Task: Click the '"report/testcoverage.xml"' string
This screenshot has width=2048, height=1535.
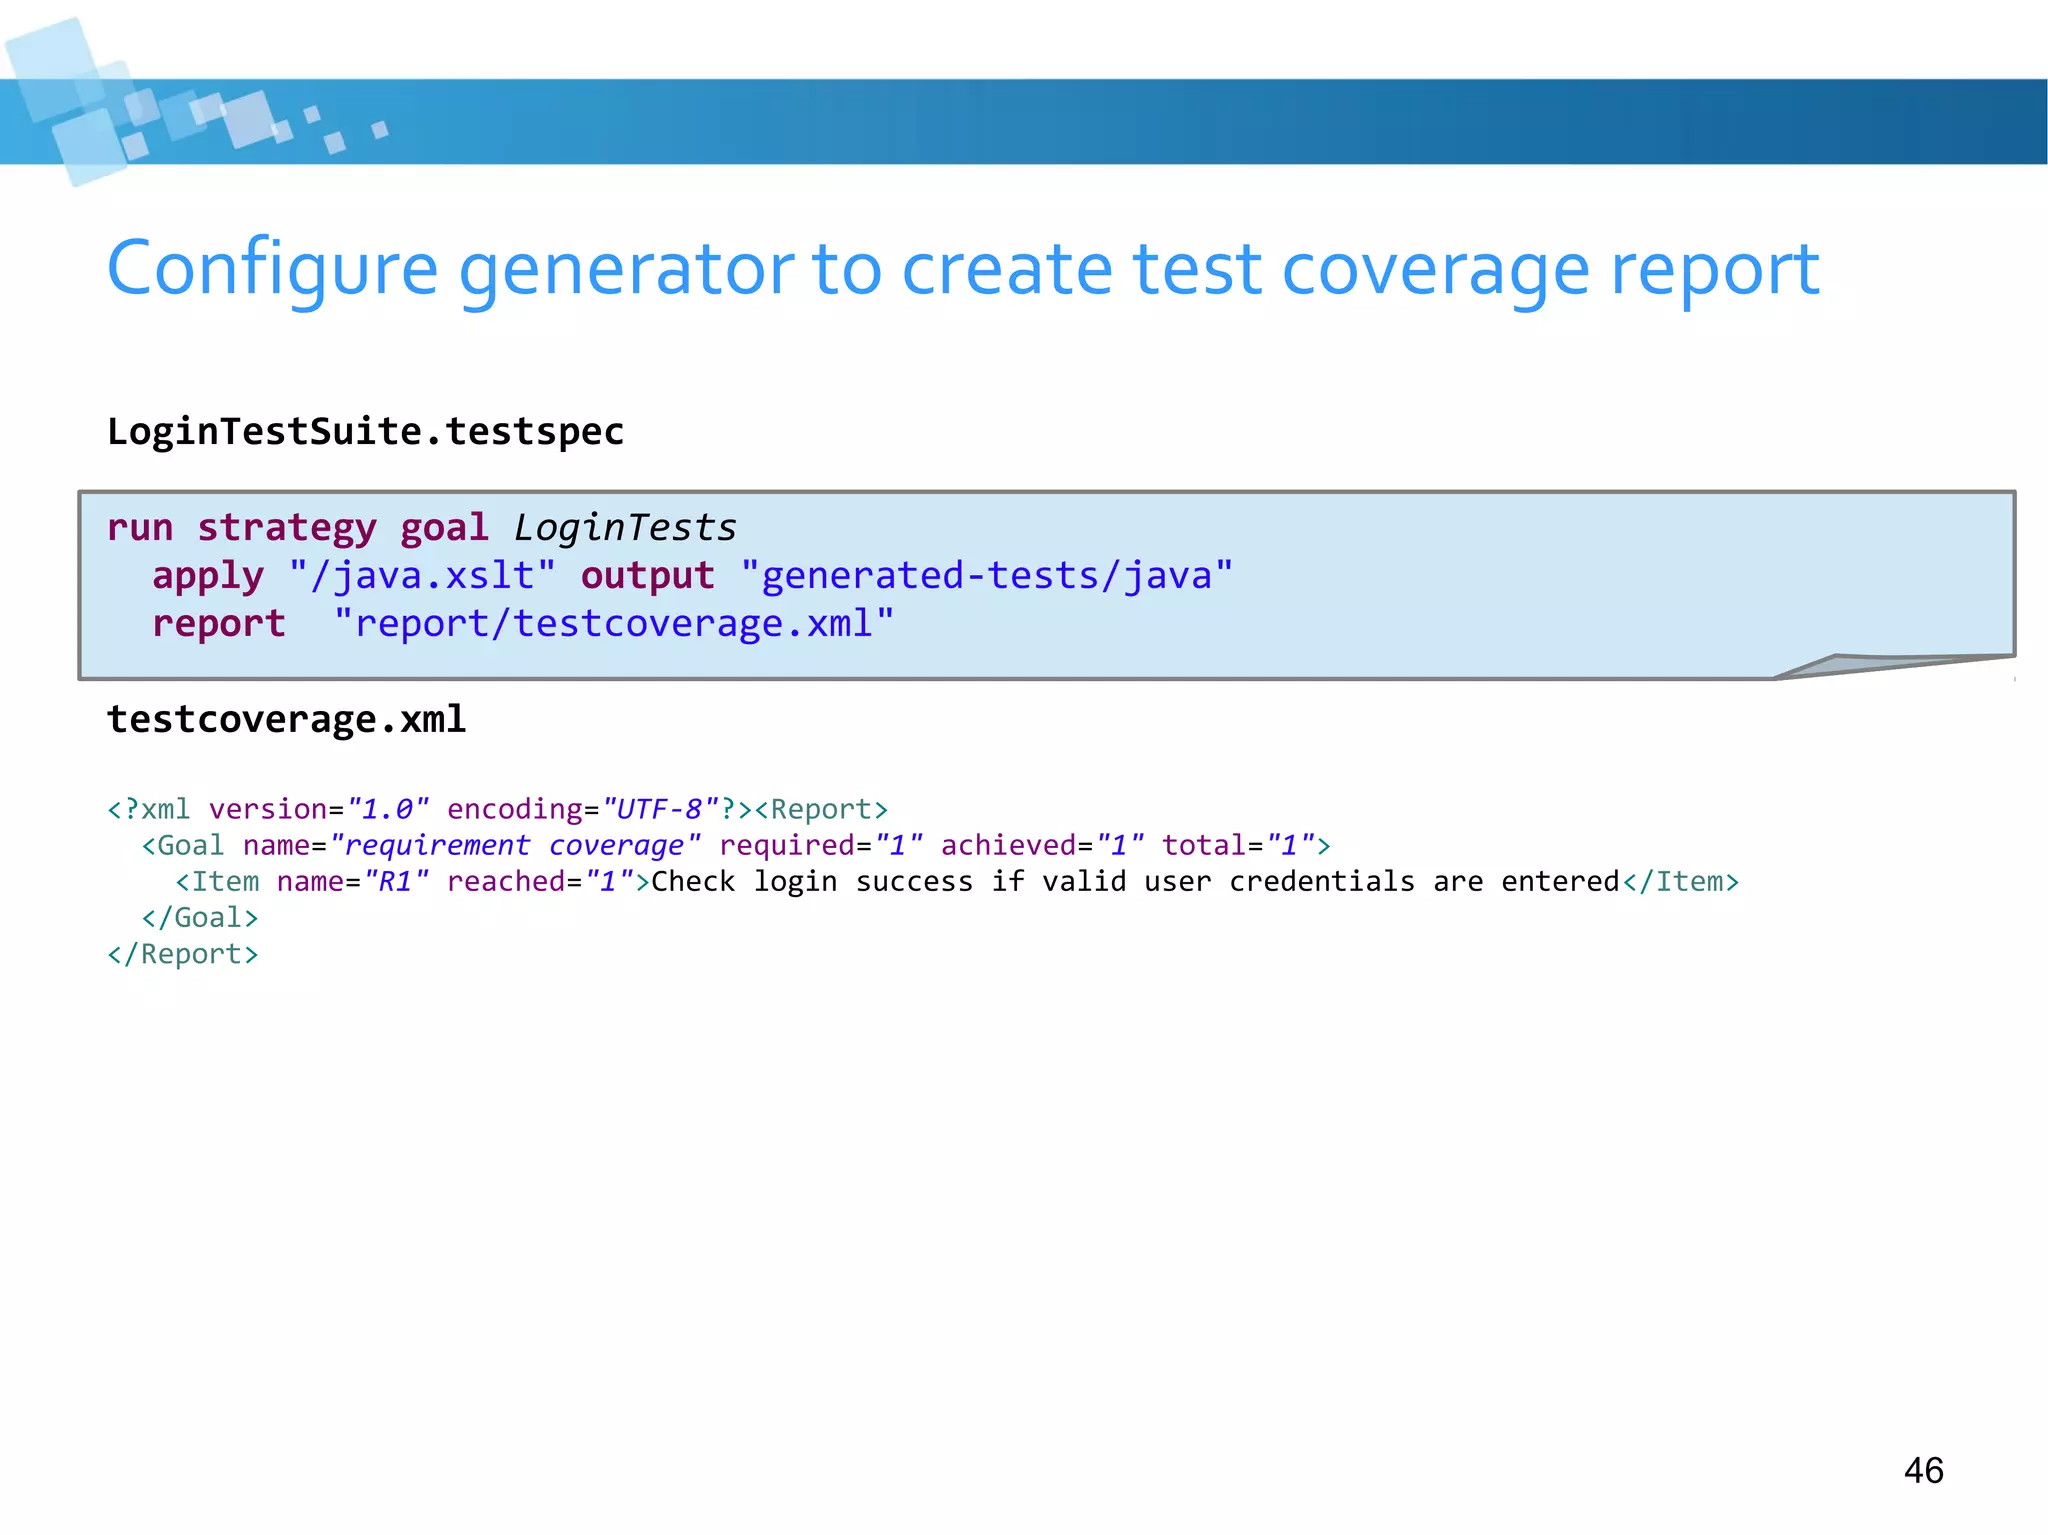Action: coord(614,624)
